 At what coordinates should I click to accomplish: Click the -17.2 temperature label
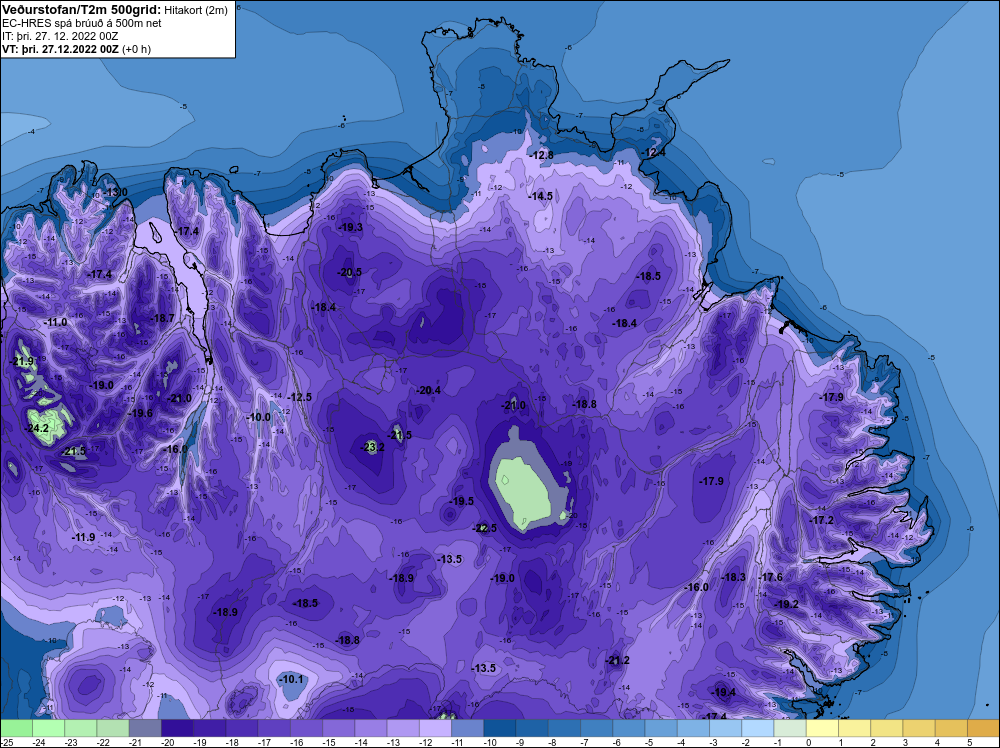click(x=821, y=520)
